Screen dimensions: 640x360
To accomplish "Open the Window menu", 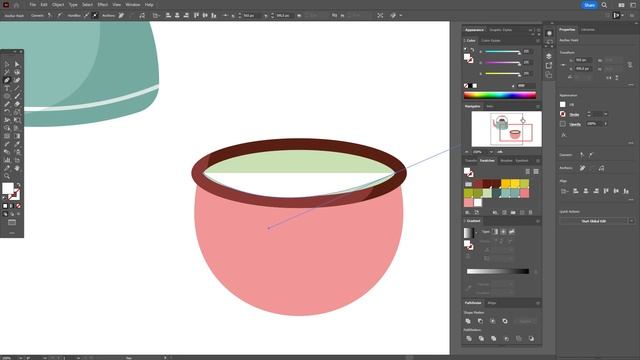I will [x=133, y=4].
